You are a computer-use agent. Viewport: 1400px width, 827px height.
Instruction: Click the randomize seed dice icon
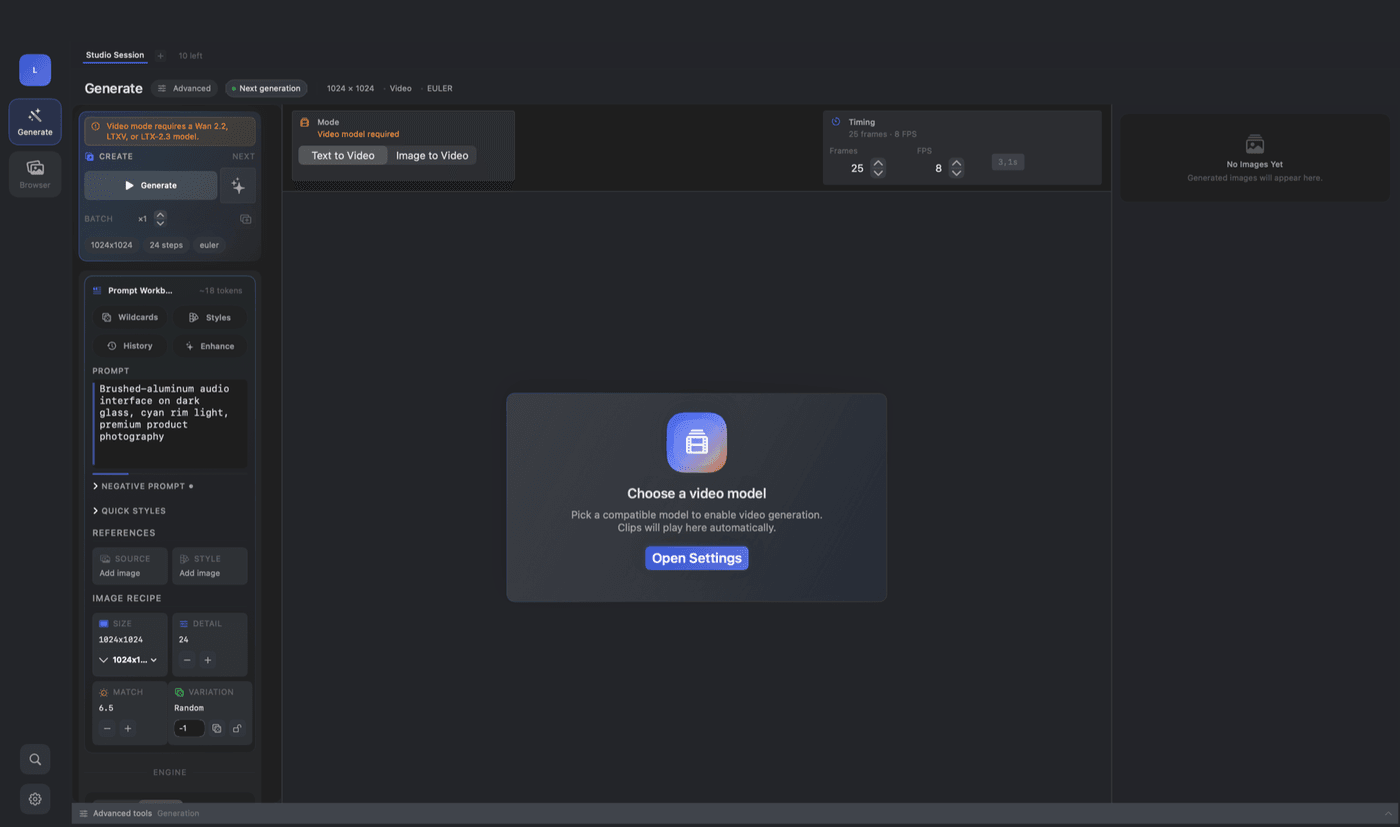click(x=216, y=729)
